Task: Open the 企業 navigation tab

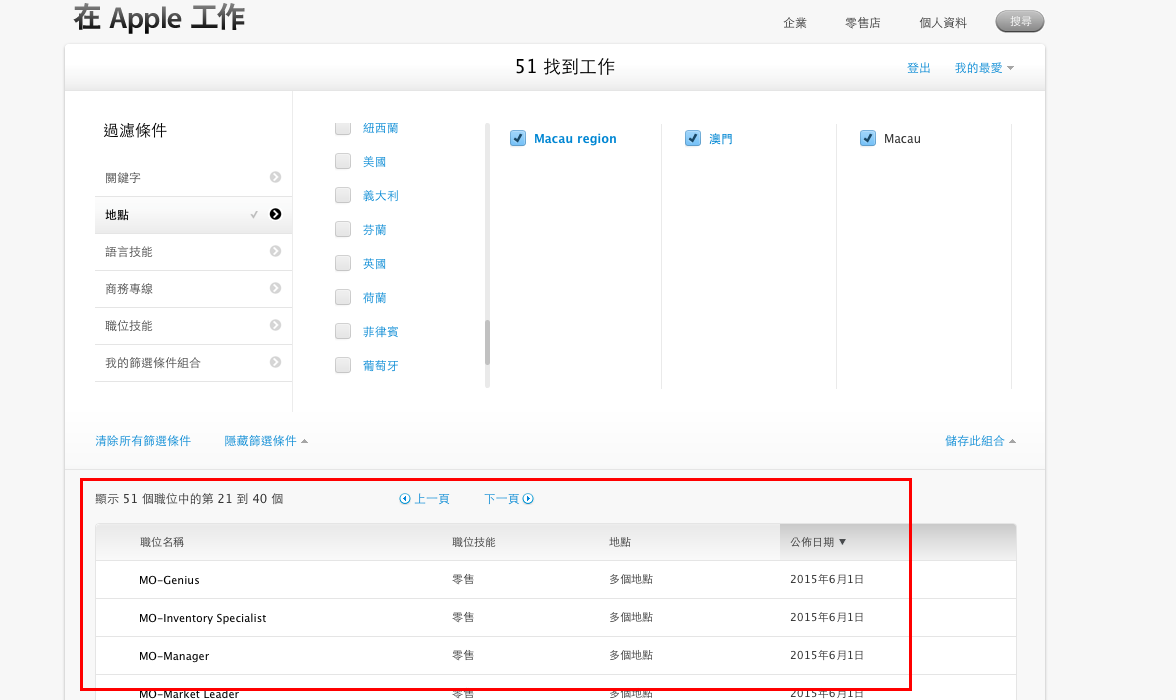Action: coord(795,23)
